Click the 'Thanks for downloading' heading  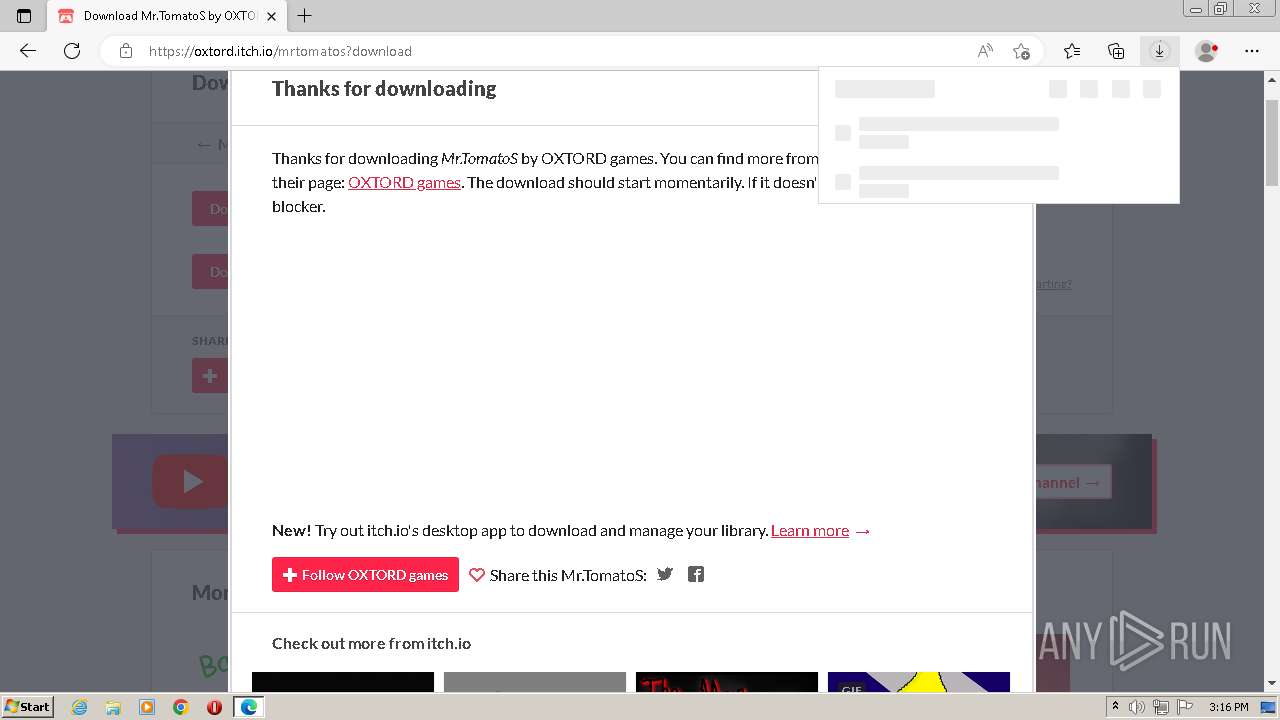point(384,88)
